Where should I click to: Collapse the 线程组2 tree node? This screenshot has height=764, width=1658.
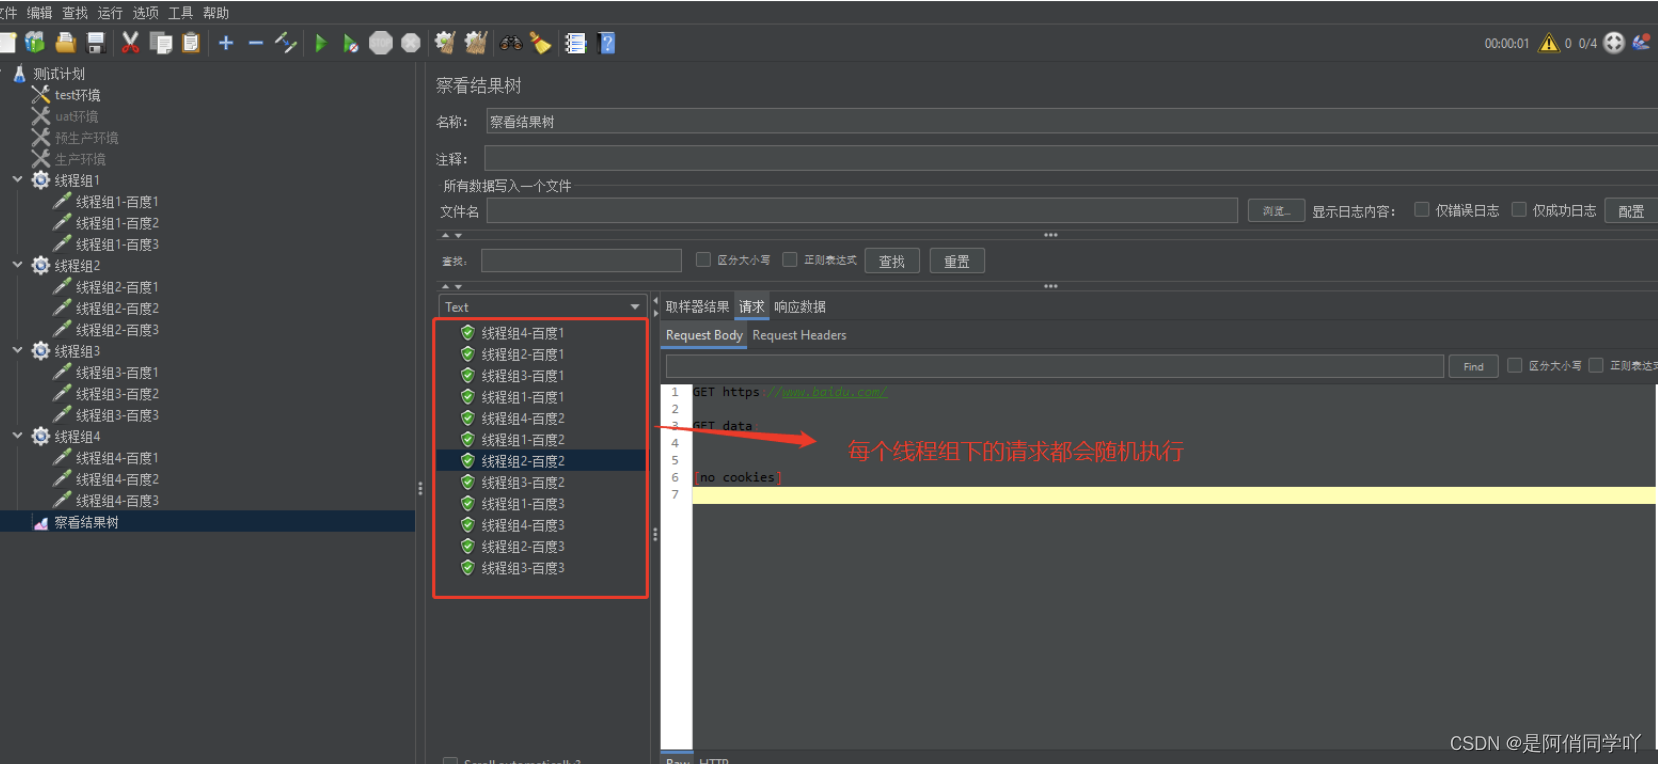17,265
